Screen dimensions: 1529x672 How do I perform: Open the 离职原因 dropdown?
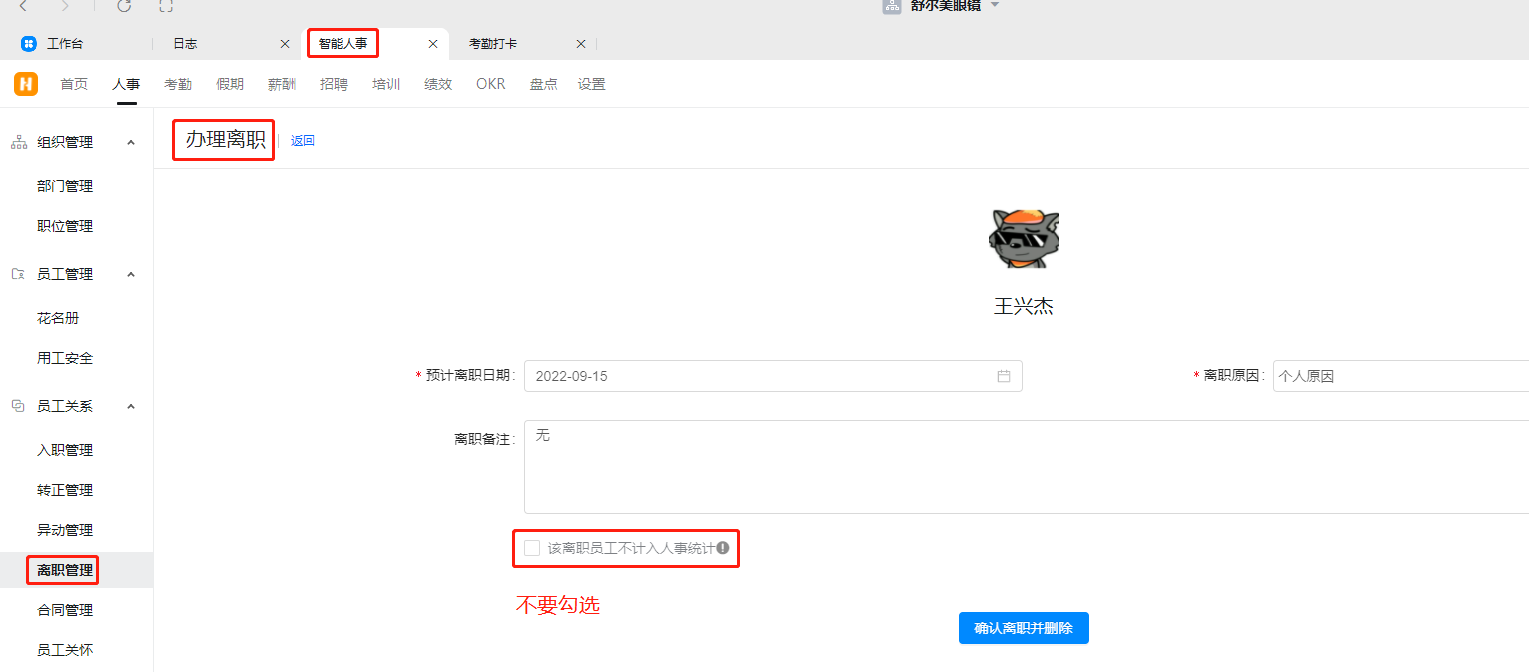coord(1400,376)
